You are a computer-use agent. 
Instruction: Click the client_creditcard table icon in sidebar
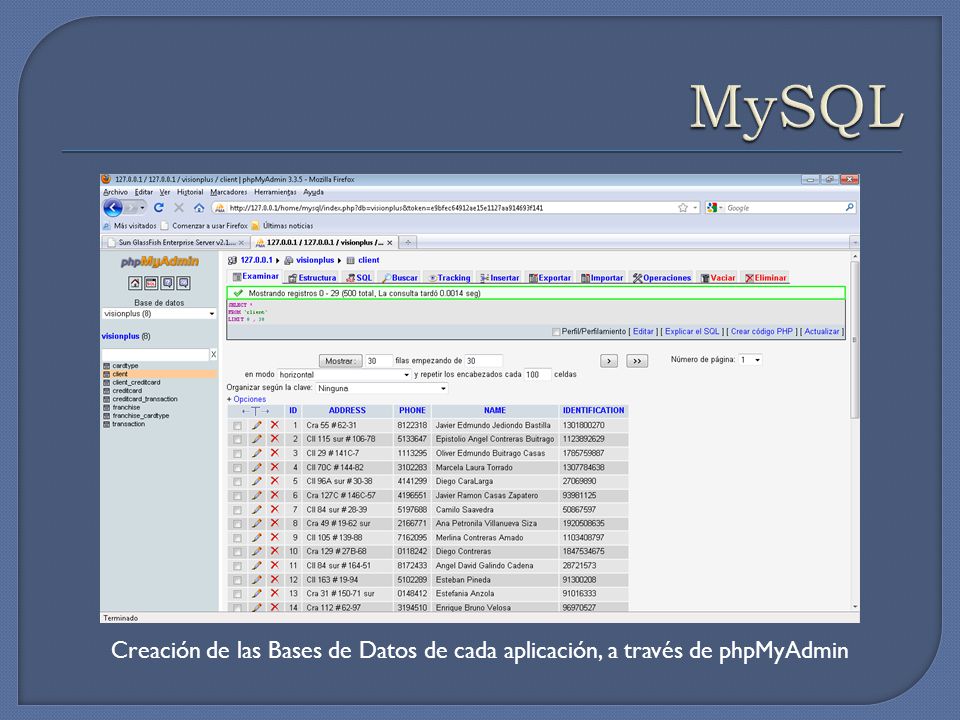107,382
